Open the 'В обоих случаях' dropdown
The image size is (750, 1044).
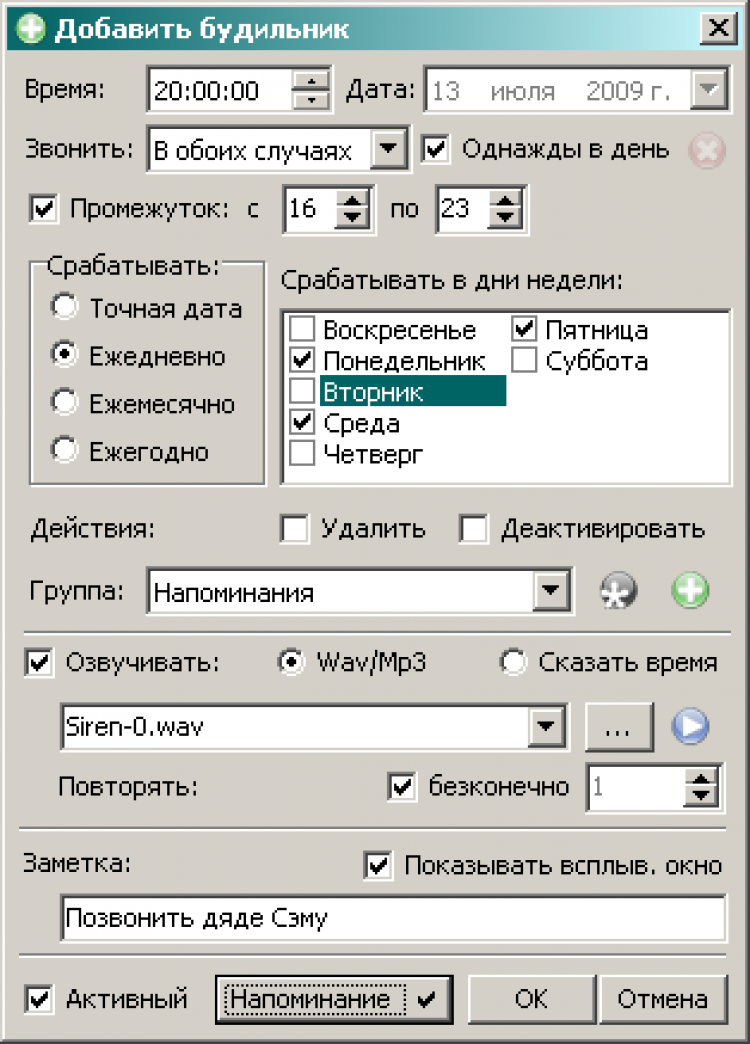387,151
